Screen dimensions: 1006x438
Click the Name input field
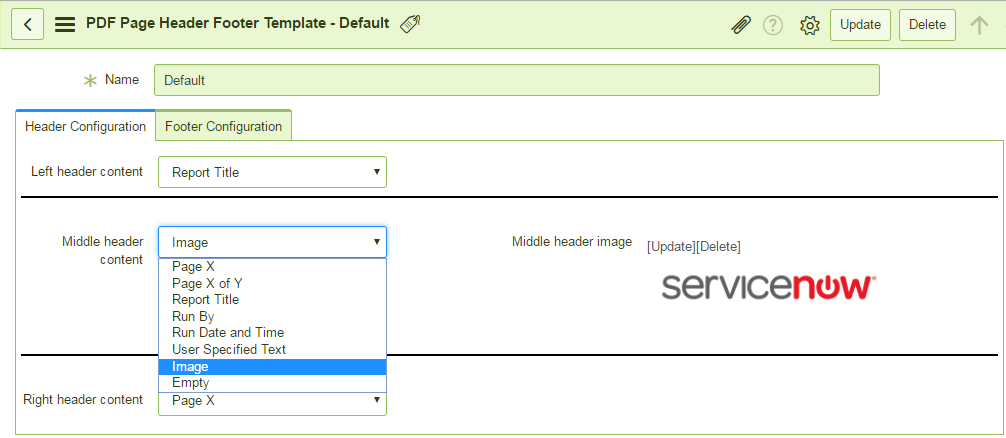pyautogui.click(x=516, y=80)
